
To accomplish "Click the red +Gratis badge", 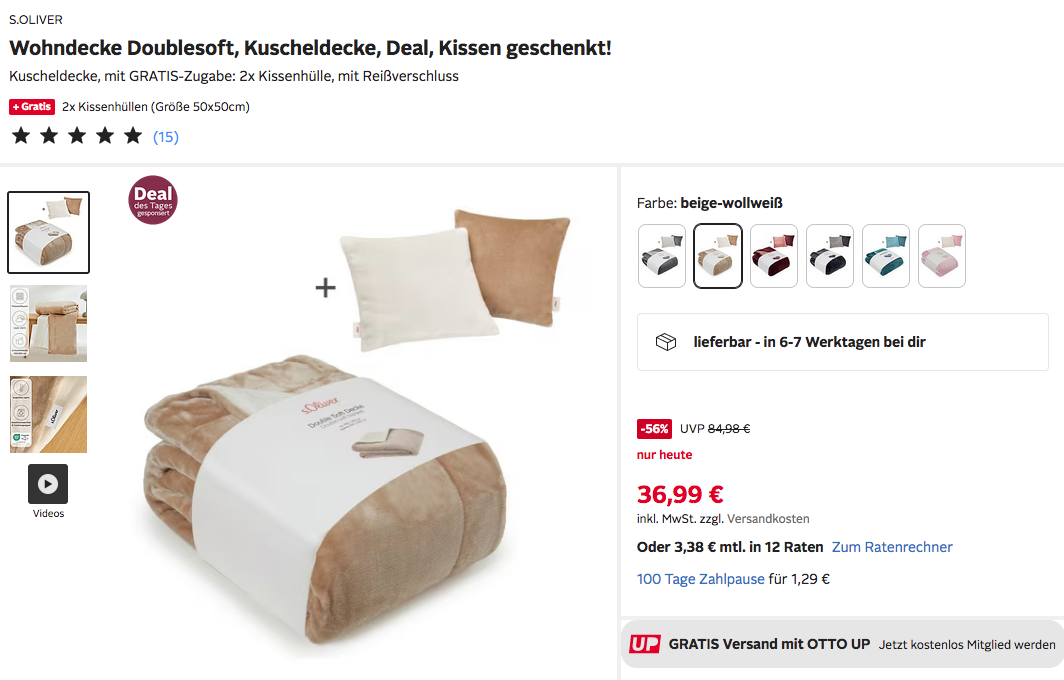I will (x=32, y=107).
